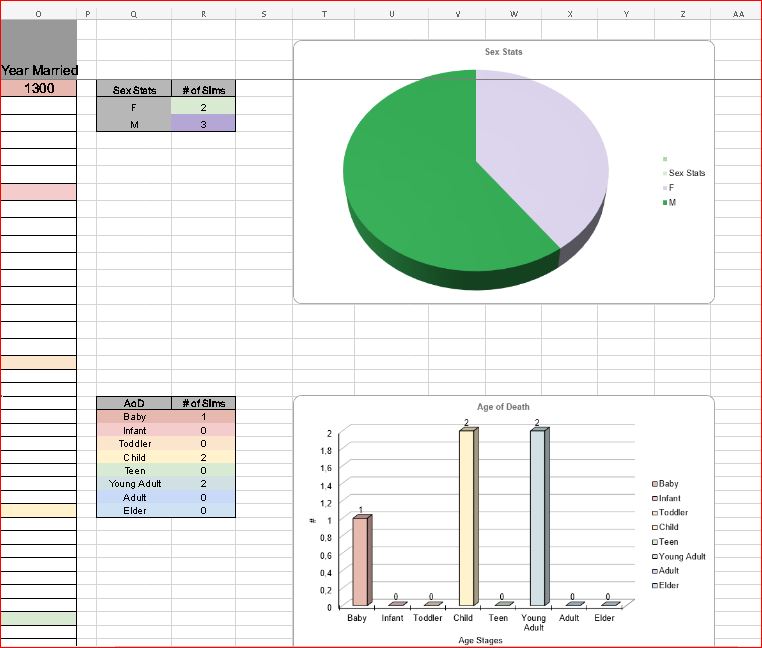Click the F legend entry in Sex Stats chart
The height and width of the screenshot is (648, 762).
(671, 188)
